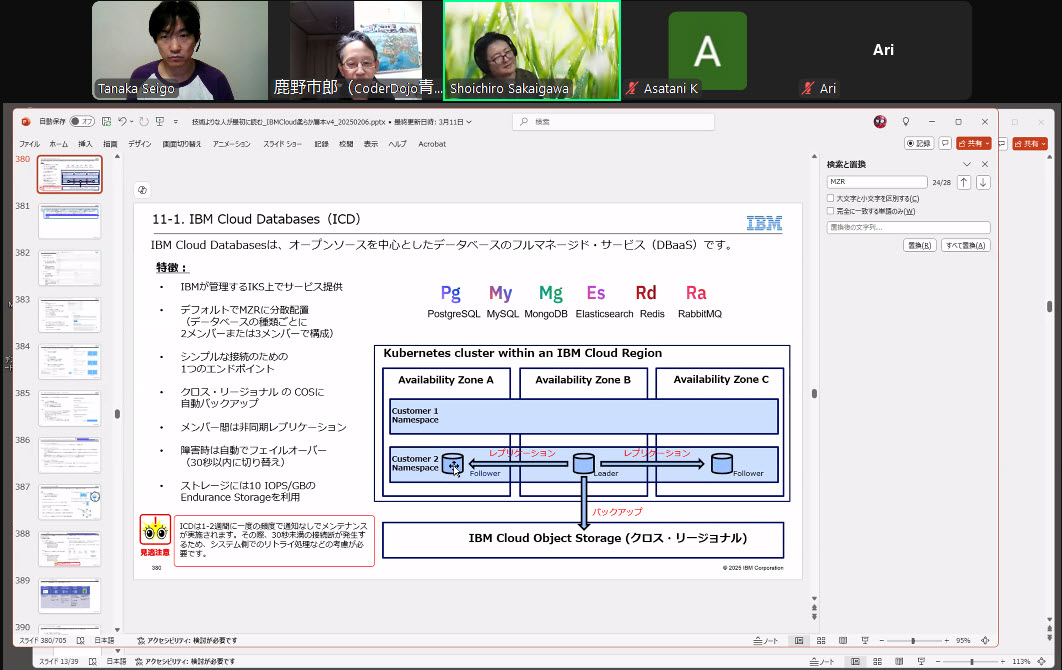The image size is (1062, 670).
Task: Select slide 387 thumbnail
Action: pyautogui.click(x=70, y=502)
